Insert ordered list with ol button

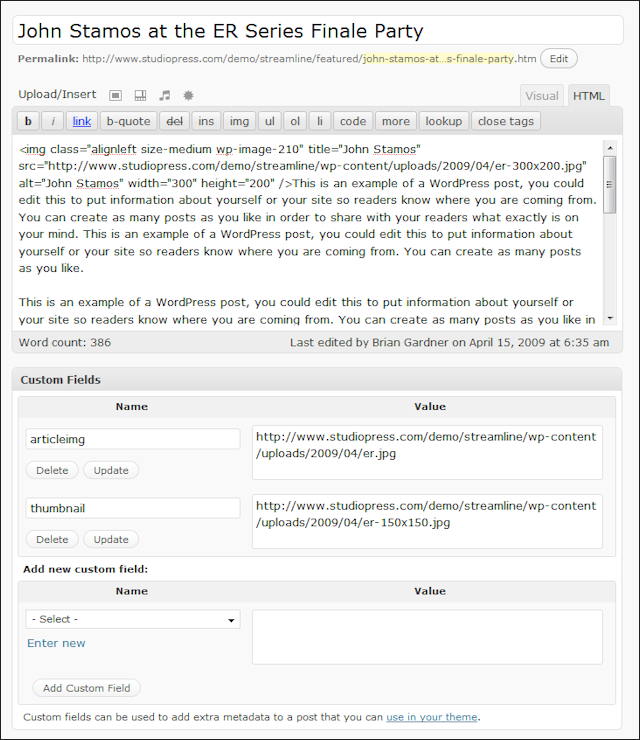pyautogui.click(x=295, y=121)
